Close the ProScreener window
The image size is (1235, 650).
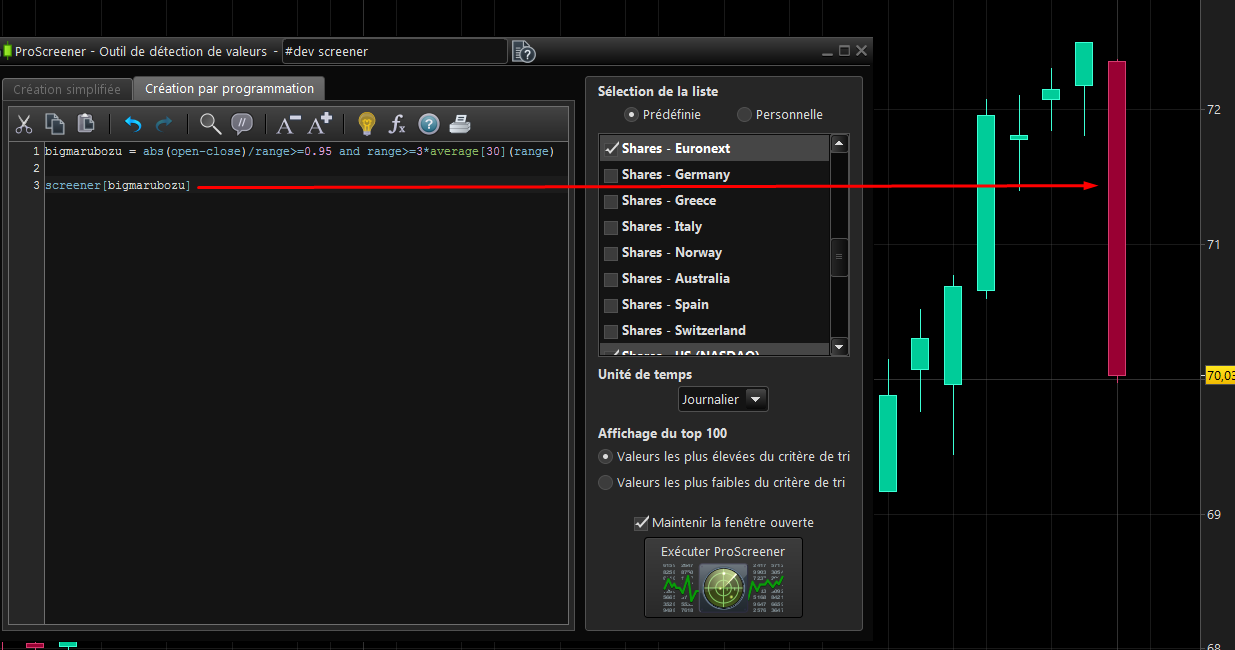[862, 50]
